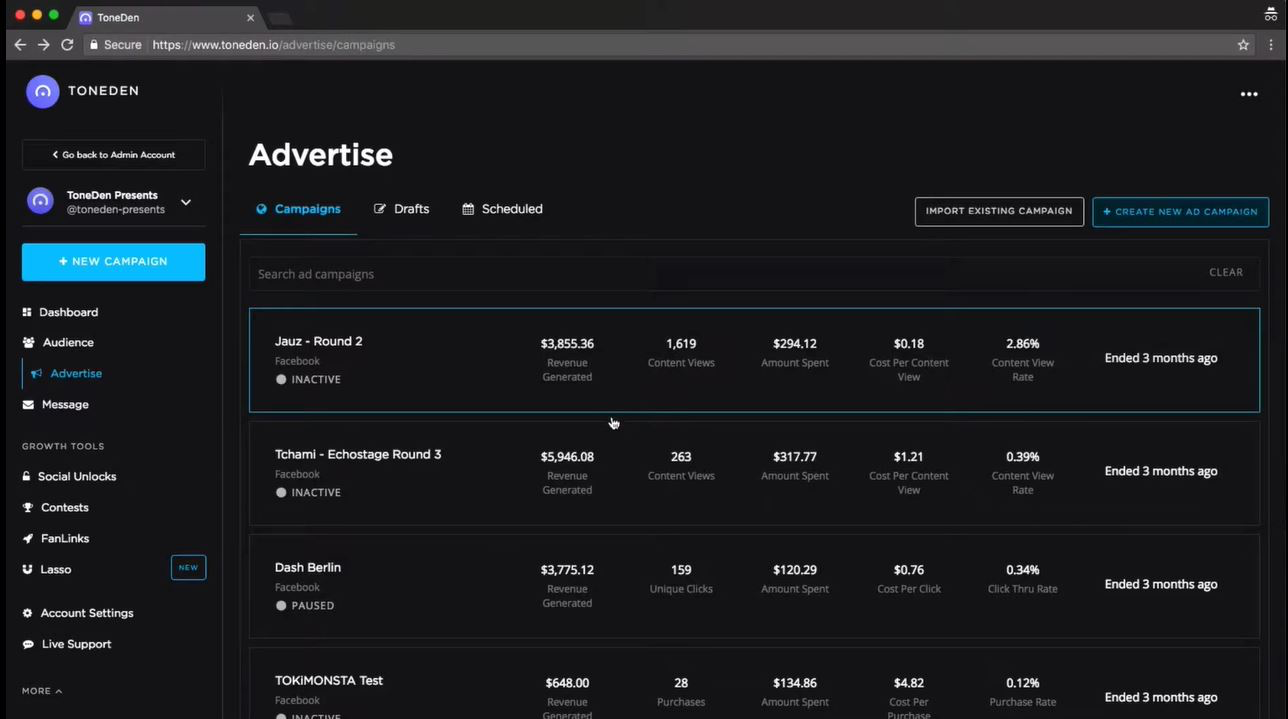This screenshot has width=1288, height=719.
Task: Open Contests via the trophy icon
Action: tap(29, 507)
